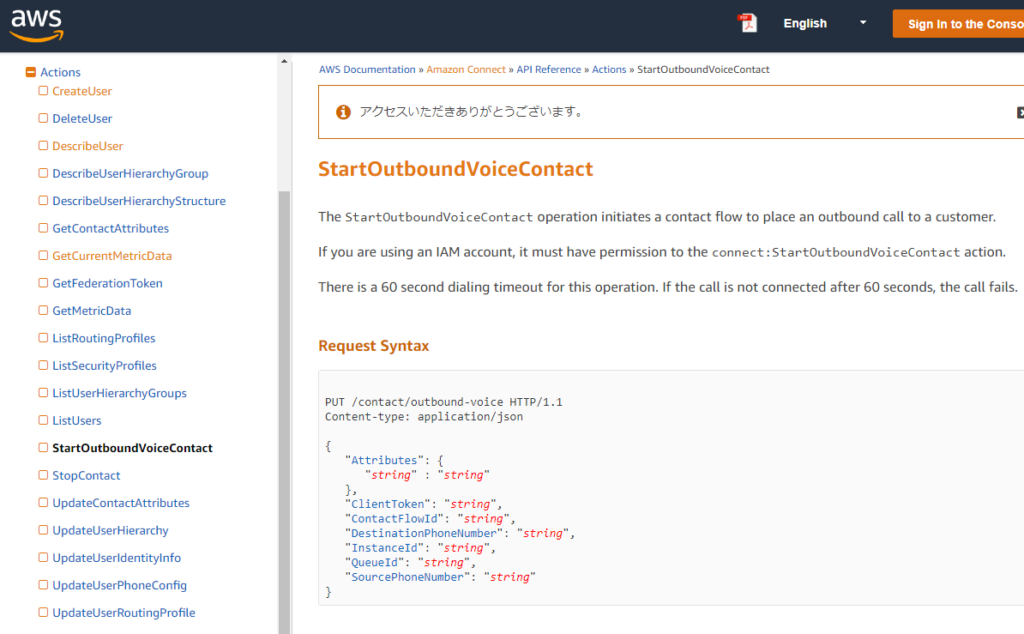This screenshot has width=1024, height=634.
Task: Open StopContact page in sidebar
Action: point(86,475)
